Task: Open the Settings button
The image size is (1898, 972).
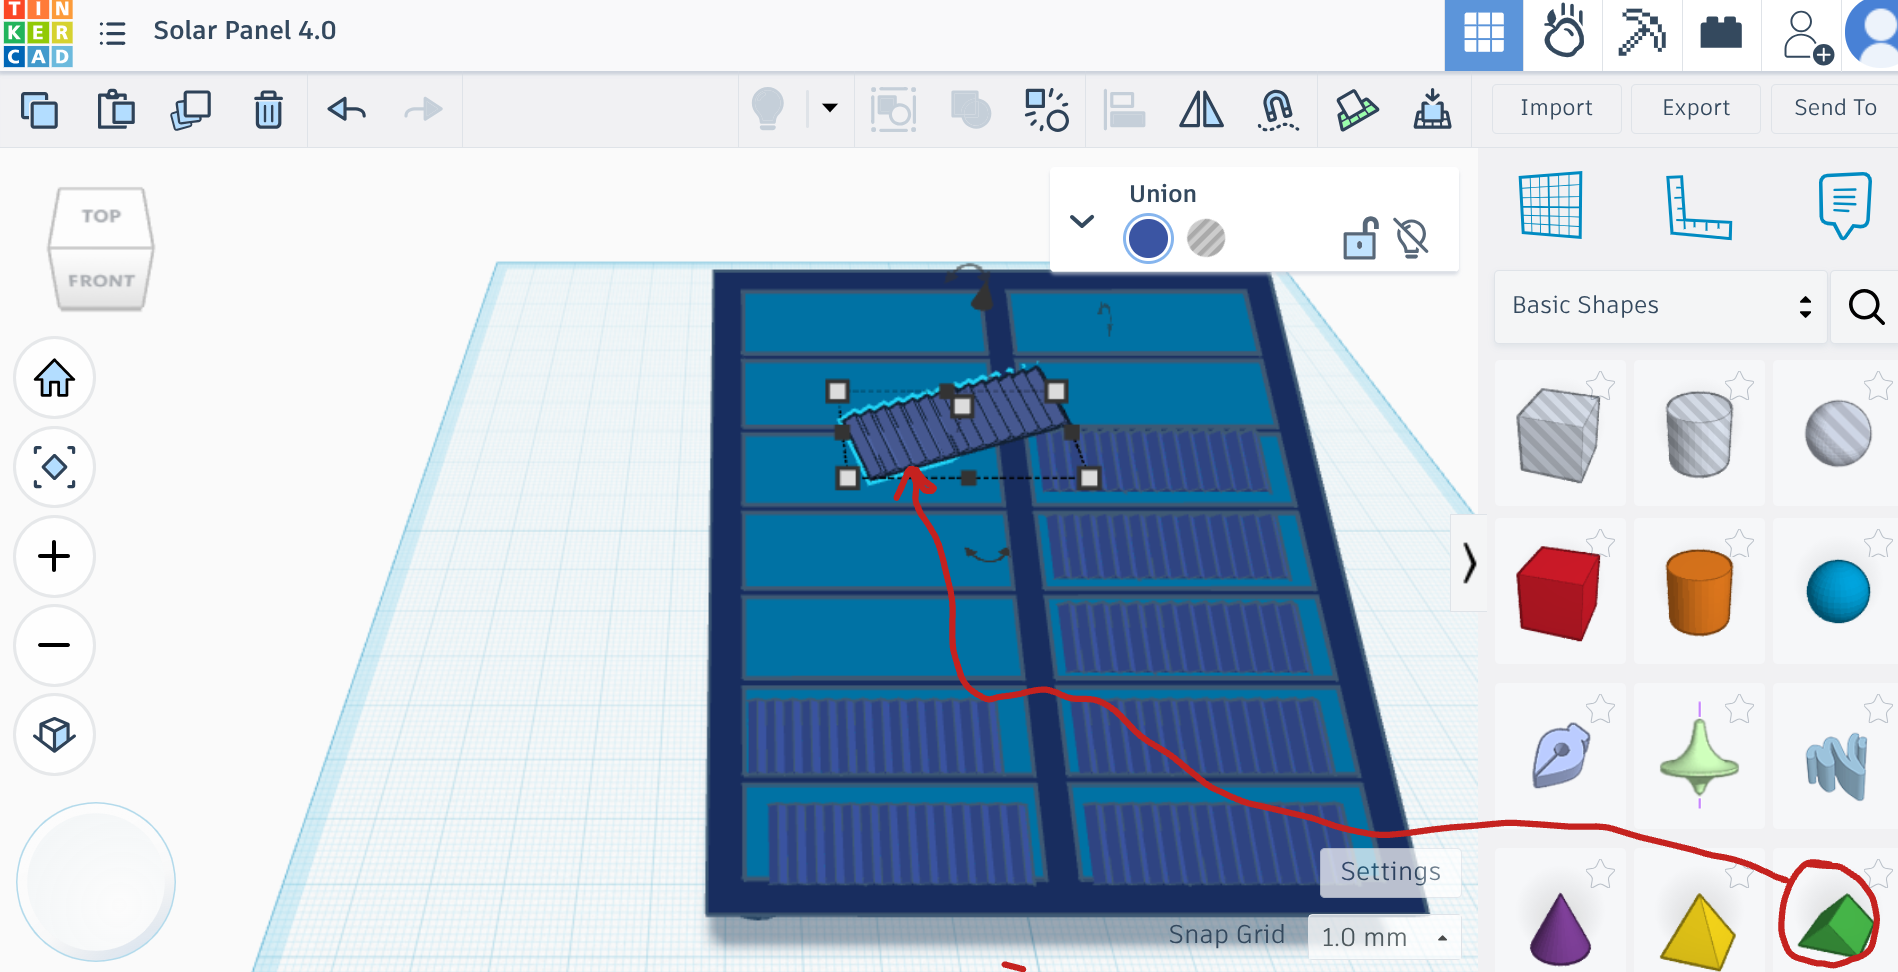Action: (1390, 872)
